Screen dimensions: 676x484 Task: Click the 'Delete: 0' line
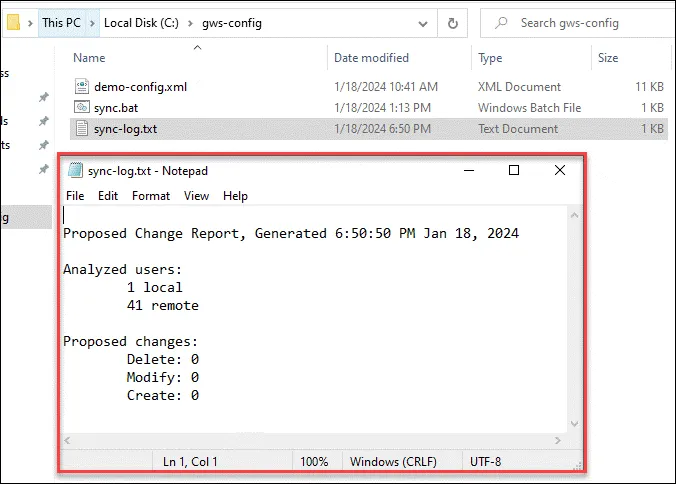pyautogui.click(x=163, y=359)
